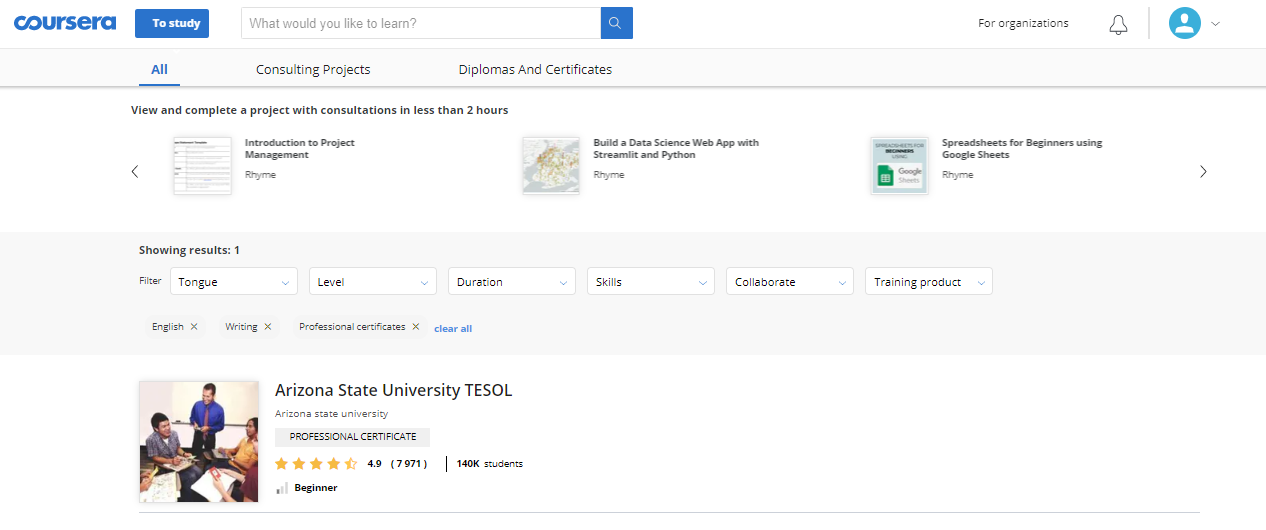
Task: Open Arizona State University TESOL title
Action: 393,390
